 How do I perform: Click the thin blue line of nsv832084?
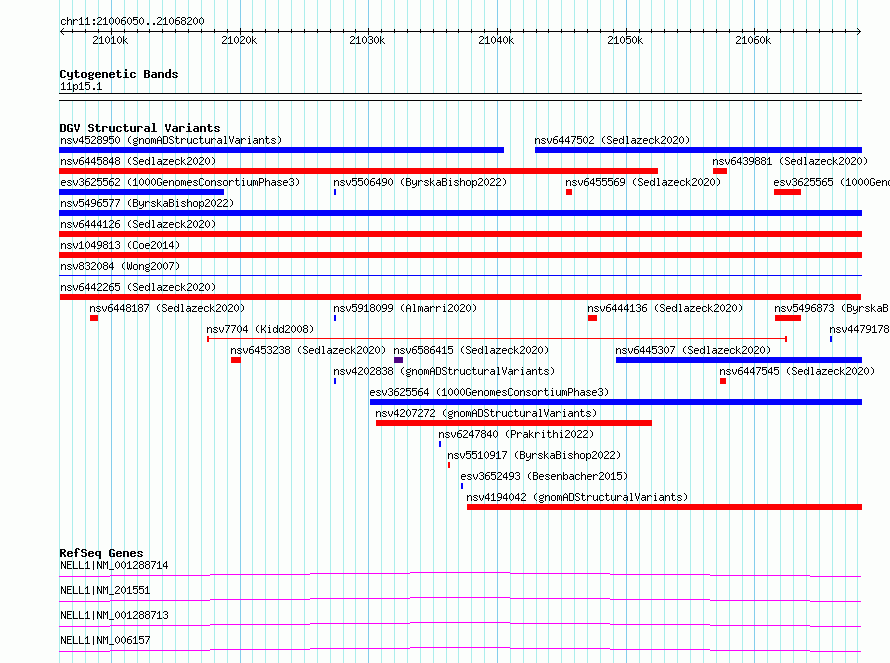(x=460, y=276)
